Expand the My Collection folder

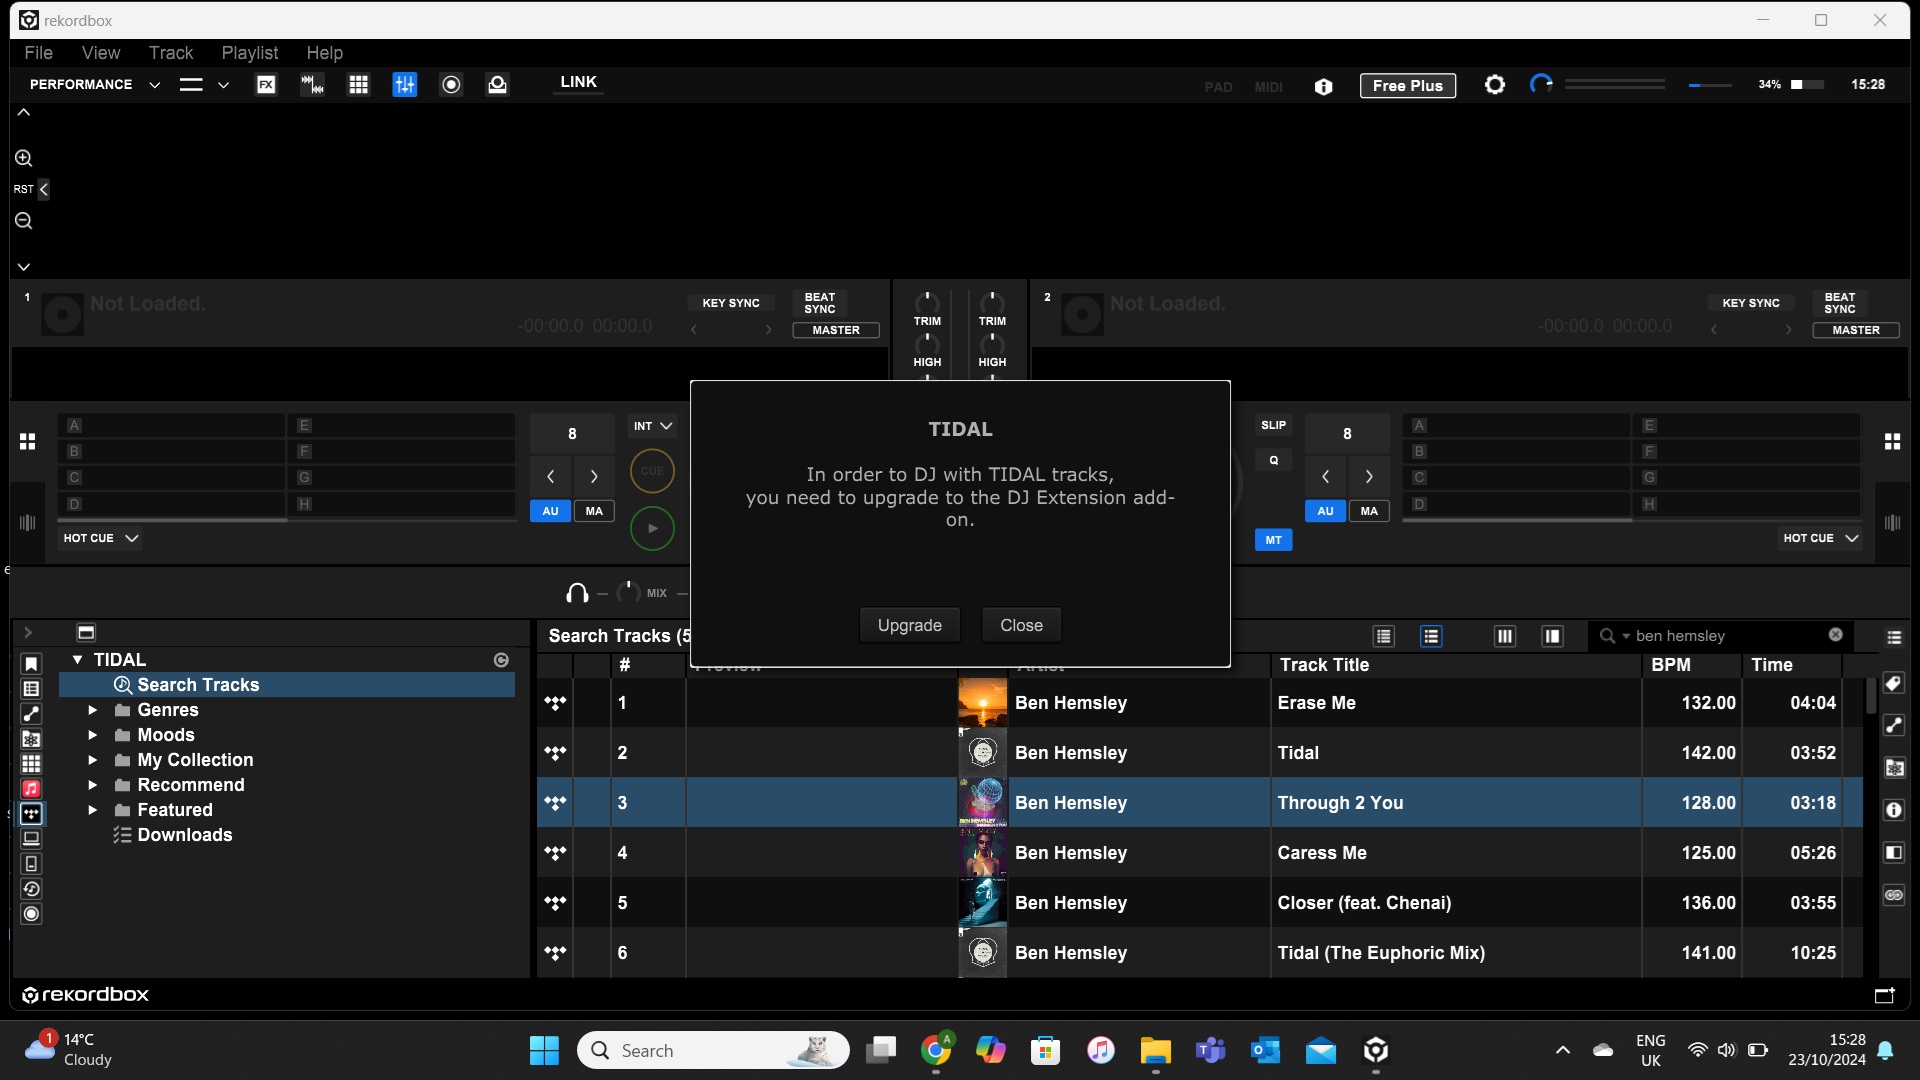(92, 760)
